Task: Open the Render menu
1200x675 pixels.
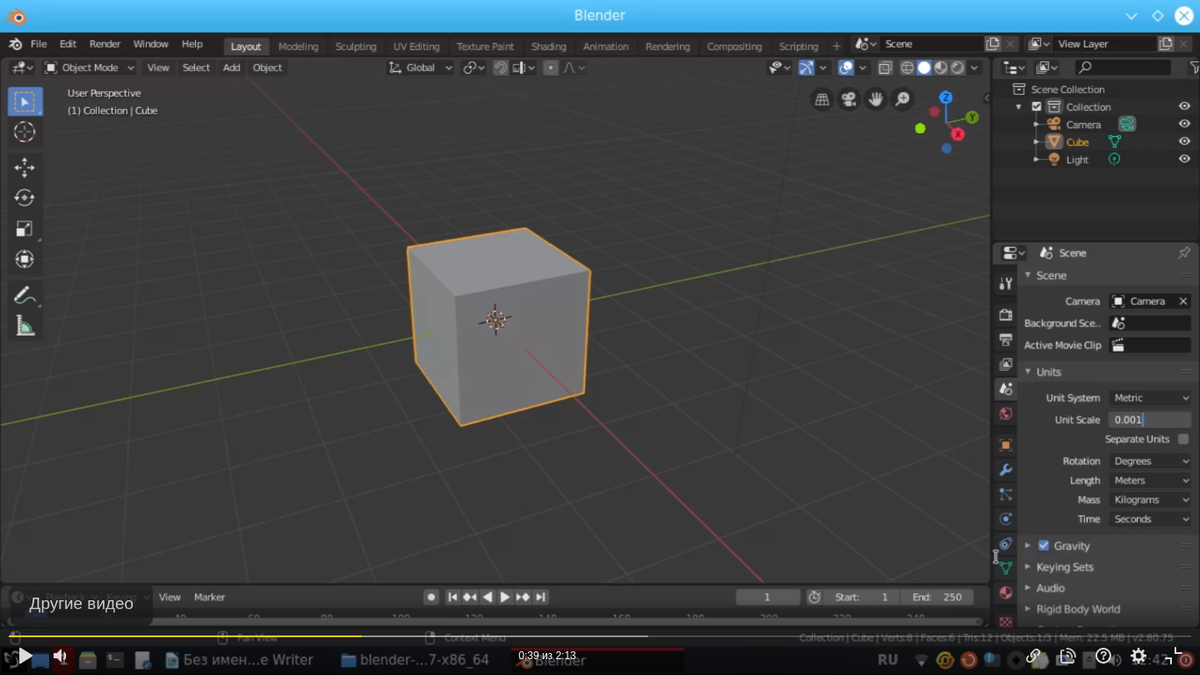Action: click(104, 44)
